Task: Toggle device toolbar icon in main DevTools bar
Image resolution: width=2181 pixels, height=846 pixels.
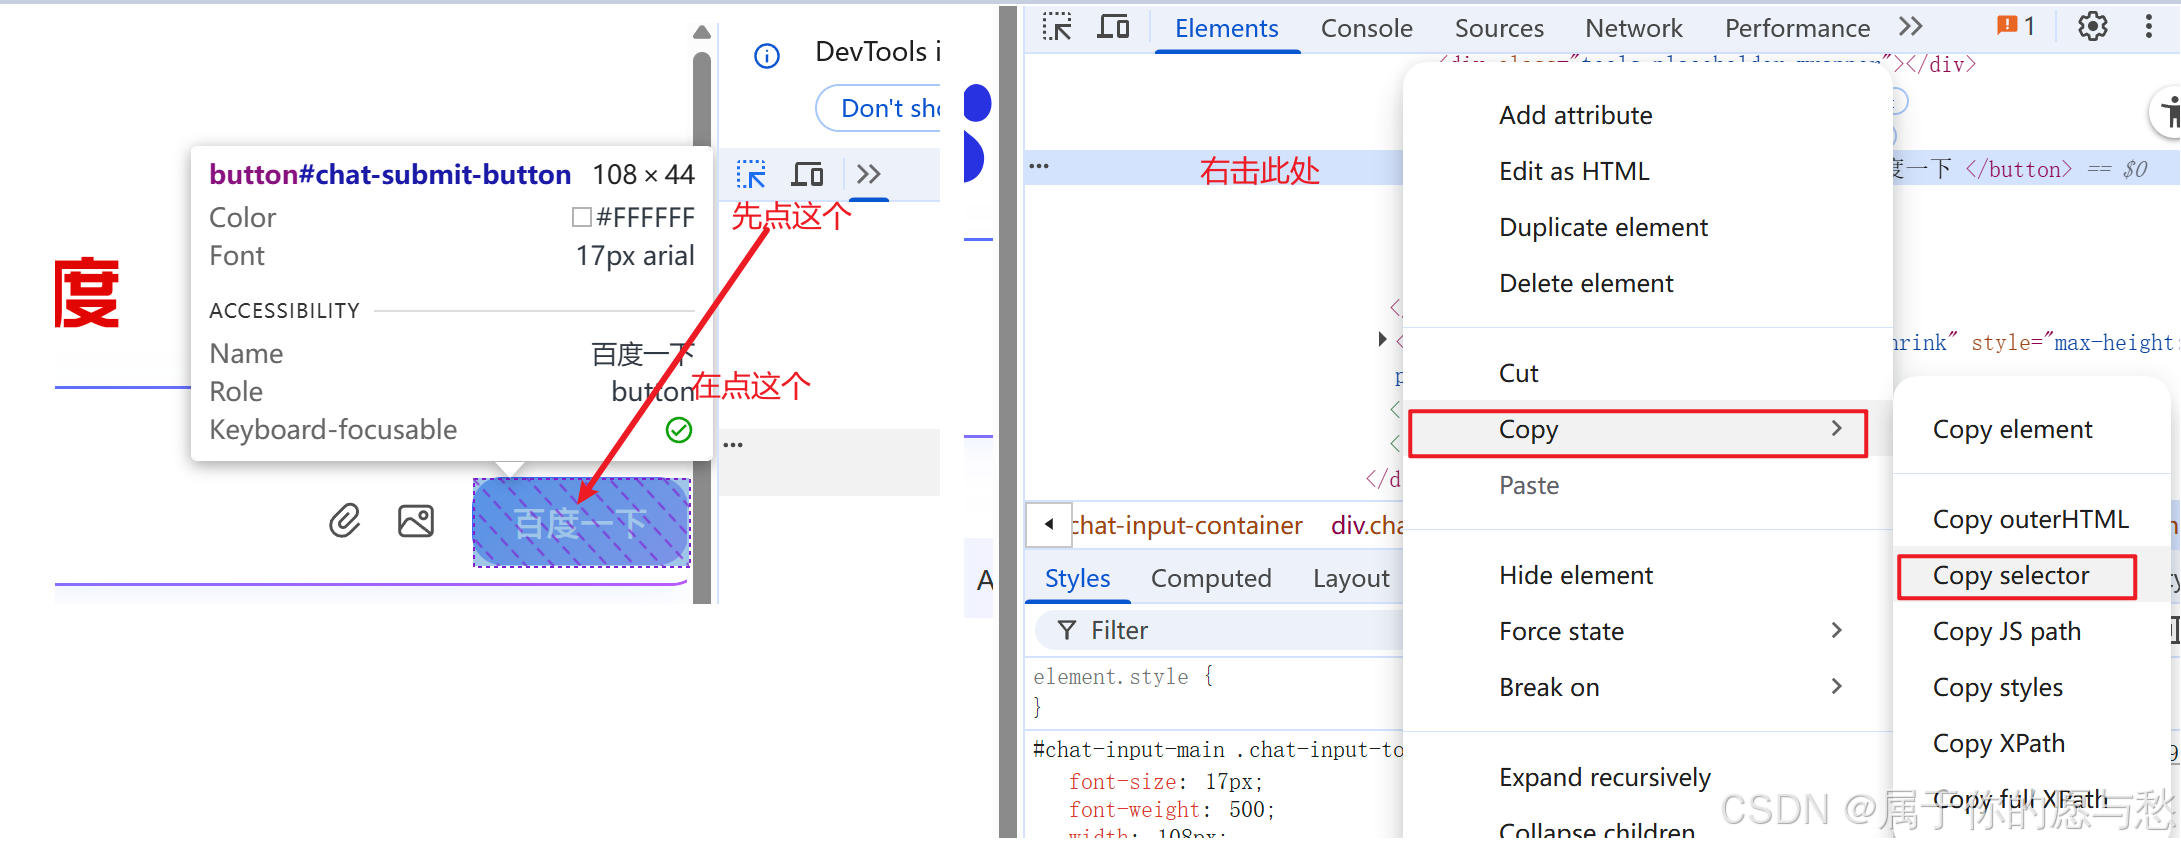Action: (x=1113, y=27)
